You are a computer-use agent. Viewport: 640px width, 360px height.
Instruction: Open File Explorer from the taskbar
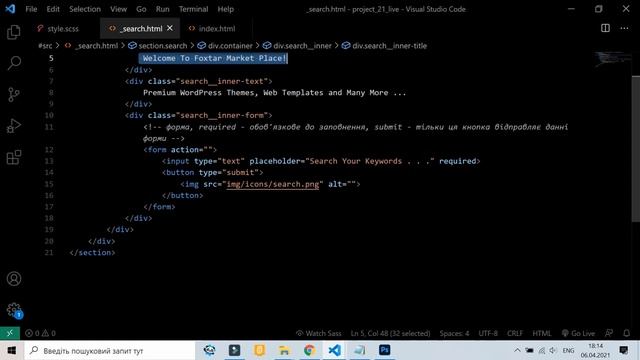click(284, 350)
